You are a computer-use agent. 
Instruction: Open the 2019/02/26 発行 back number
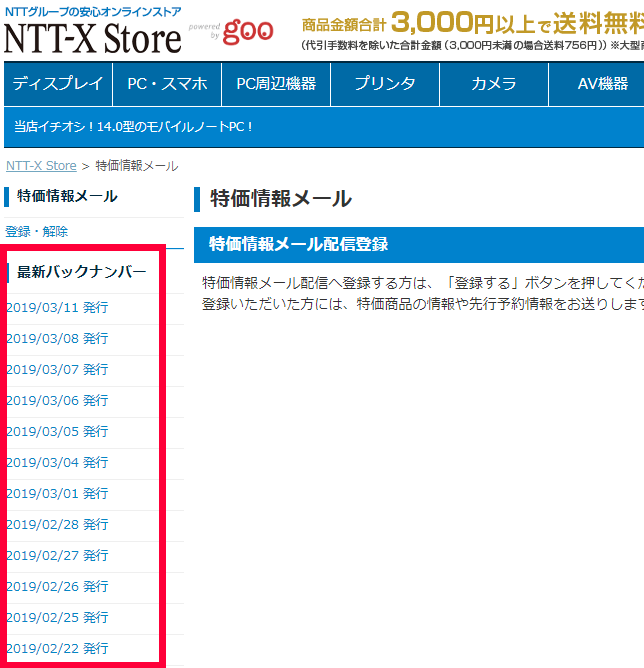click(57, 587)
